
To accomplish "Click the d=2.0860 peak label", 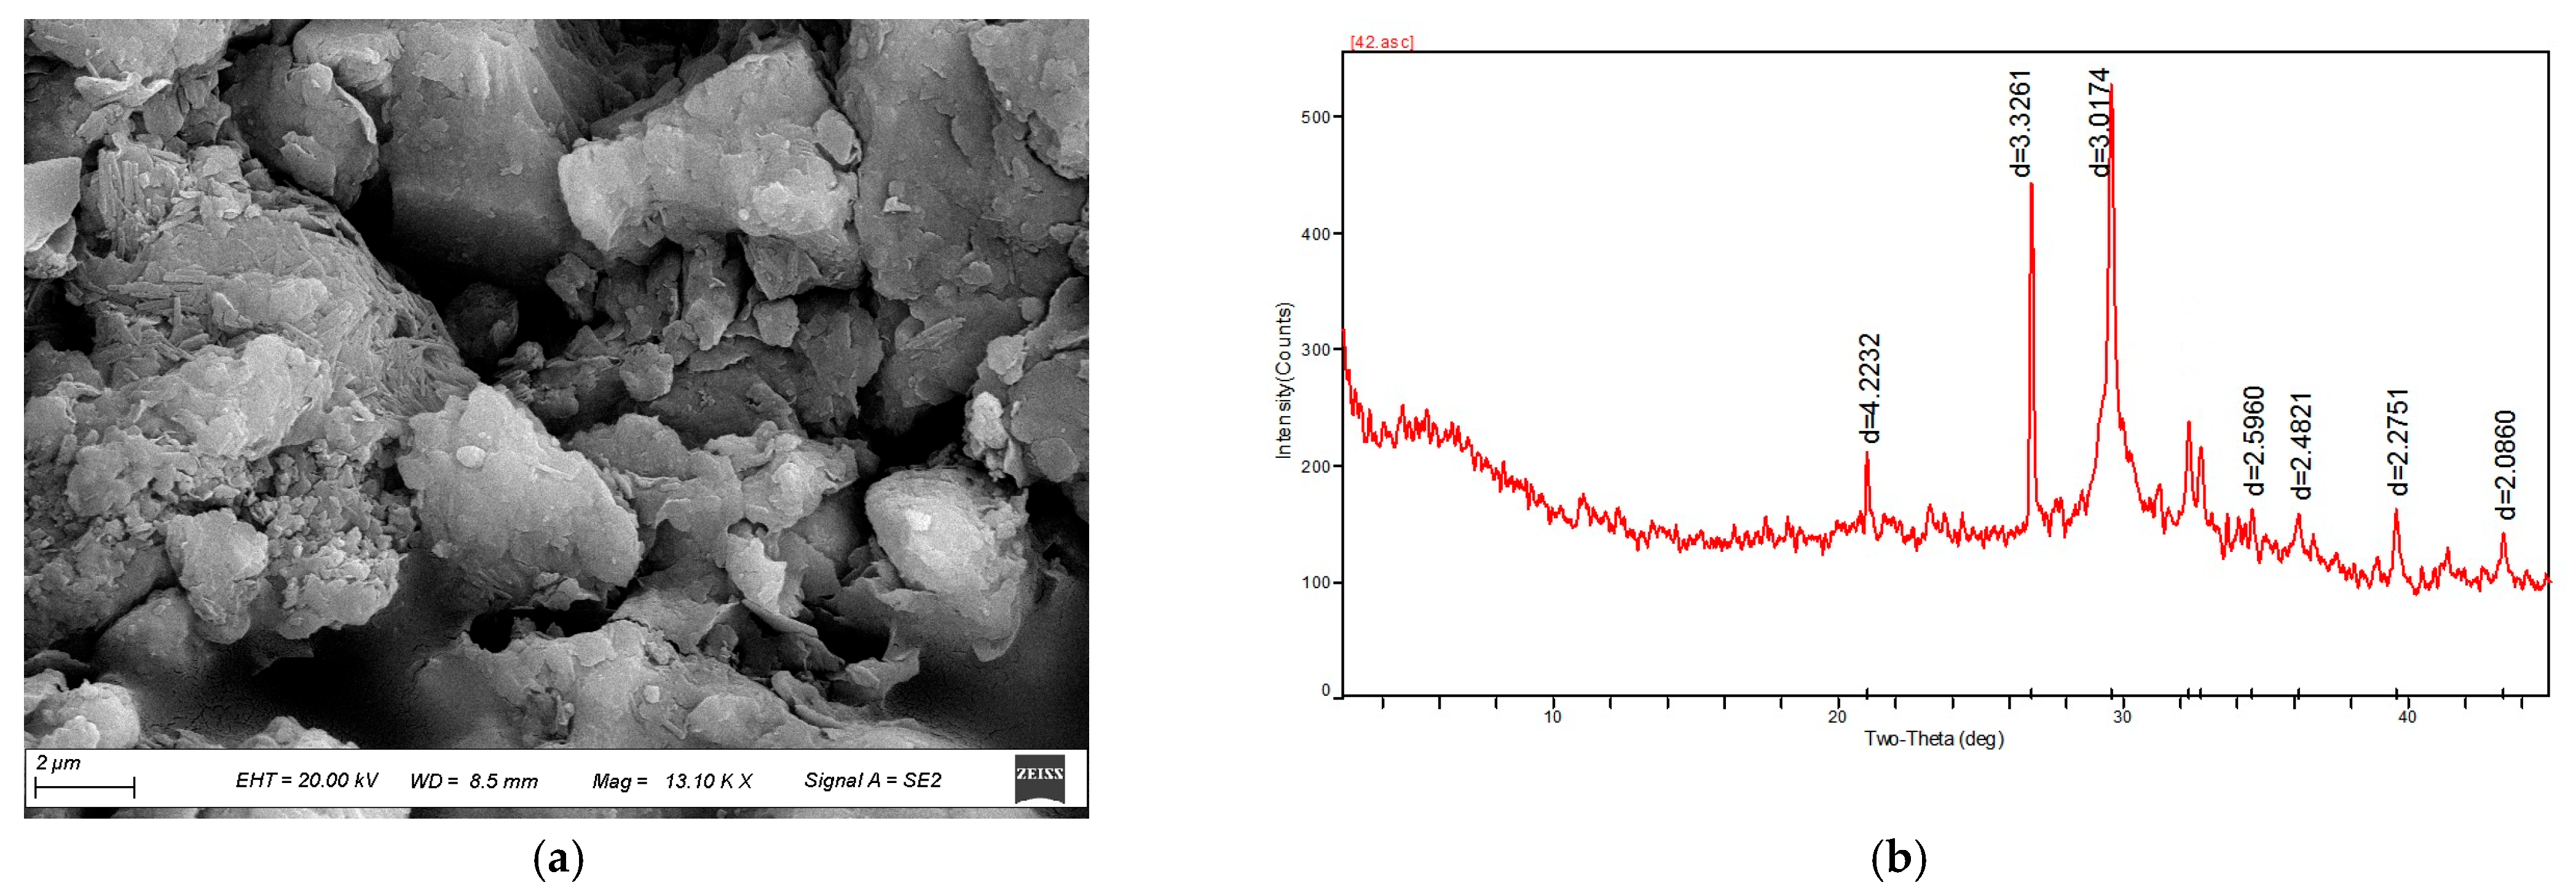I will pos(2505,465).
